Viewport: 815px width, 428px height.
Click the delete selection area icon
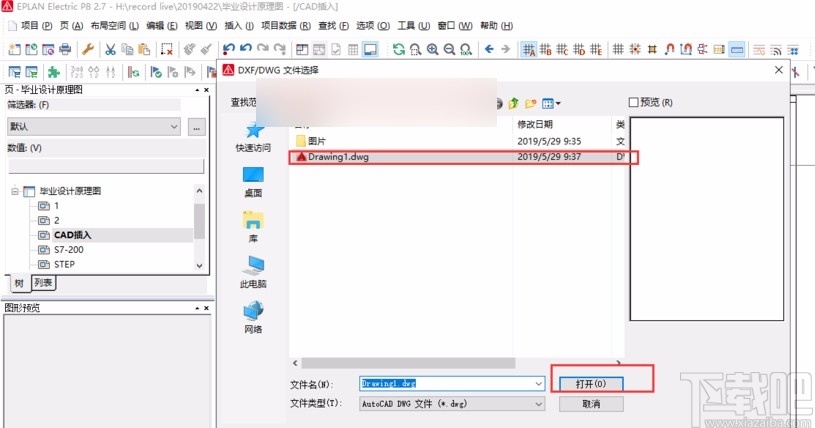click(166, 49)
